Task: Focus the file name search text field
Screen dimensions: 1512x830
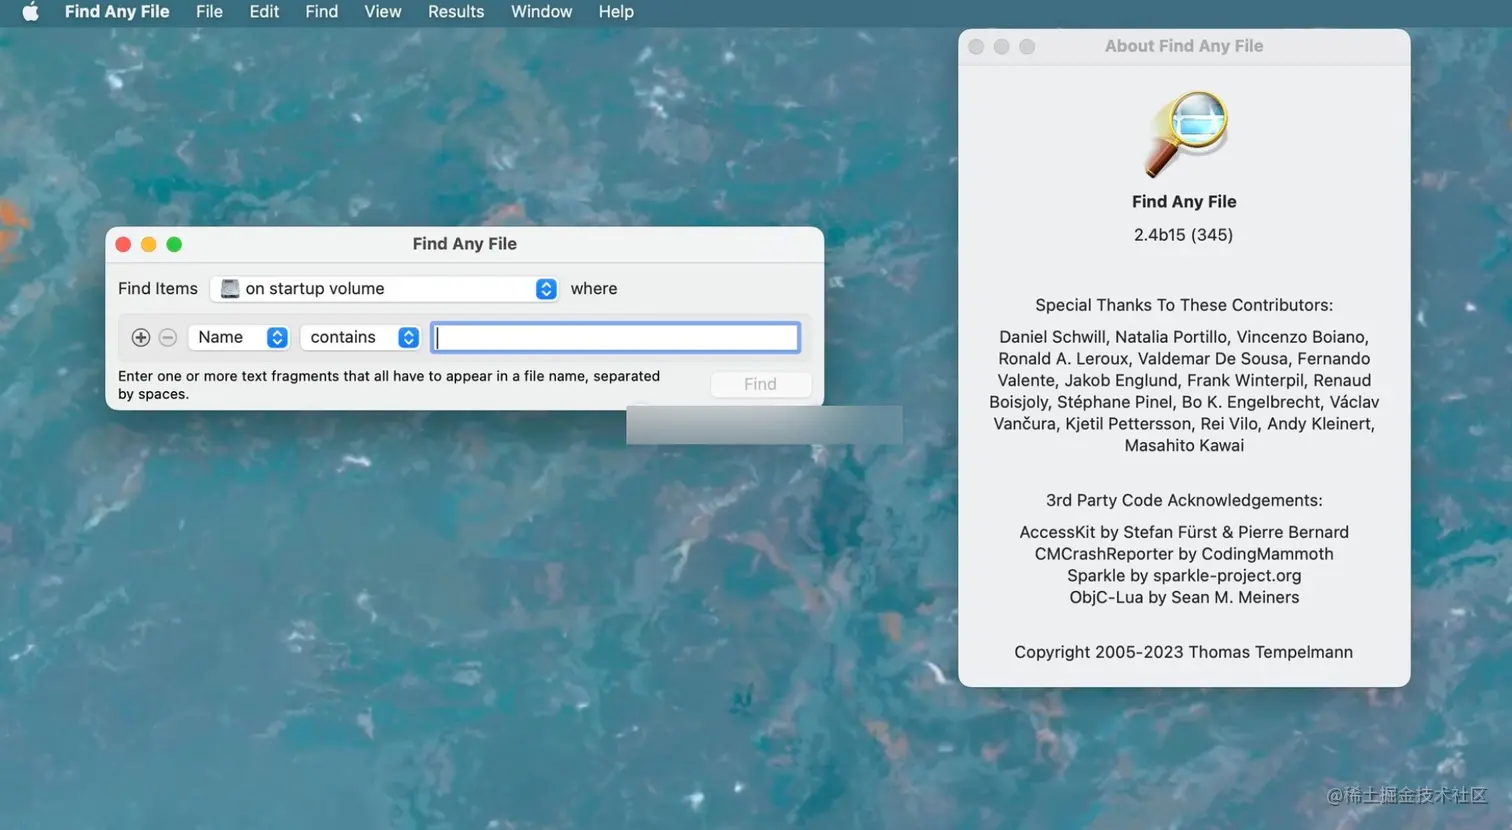Action: (615, 338)
